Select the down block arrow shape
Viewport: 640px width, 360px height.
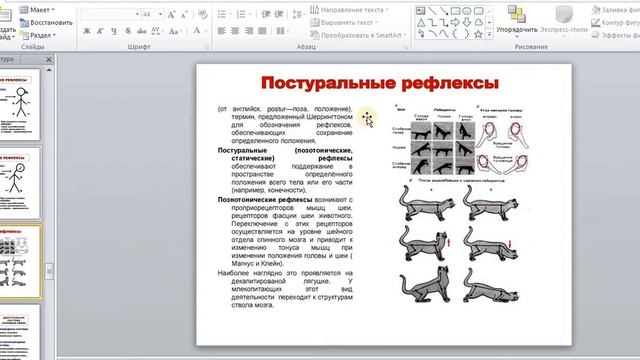[467, 23]
